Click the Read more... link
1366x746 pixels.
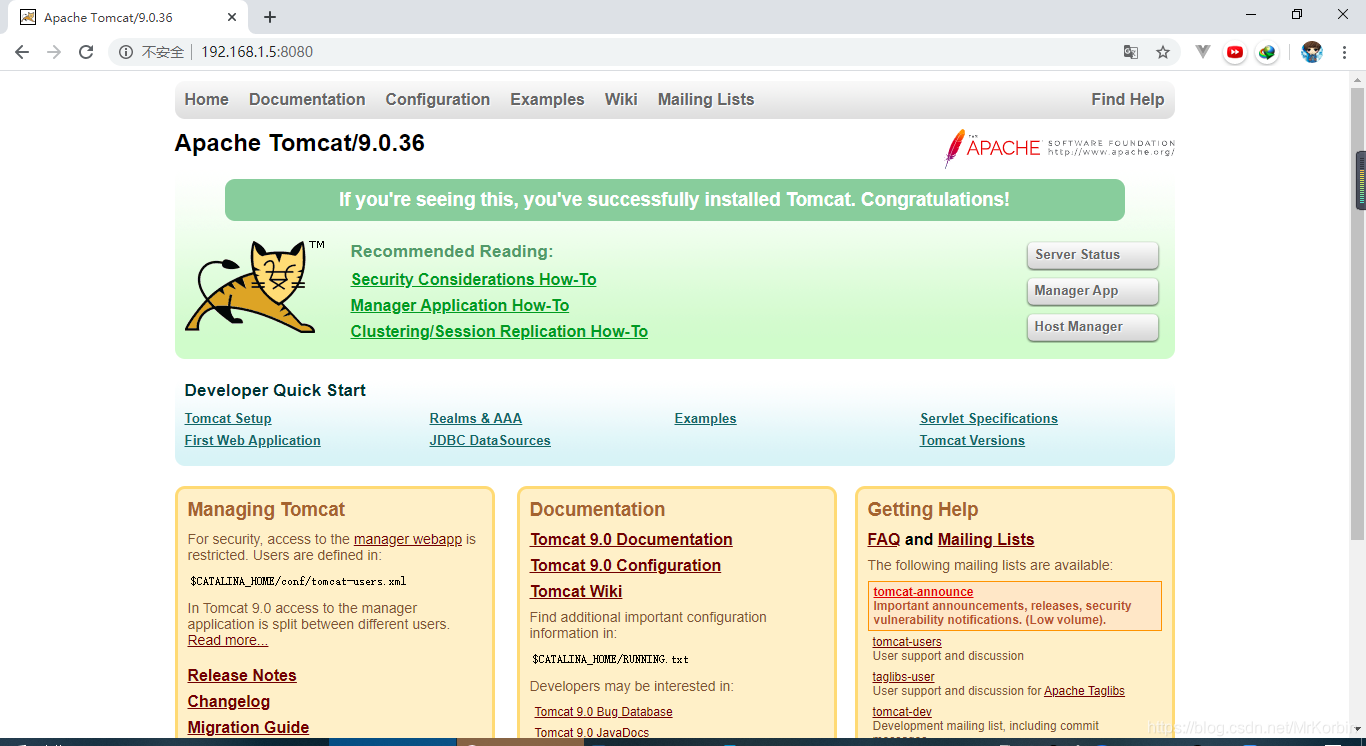(228, 641)
